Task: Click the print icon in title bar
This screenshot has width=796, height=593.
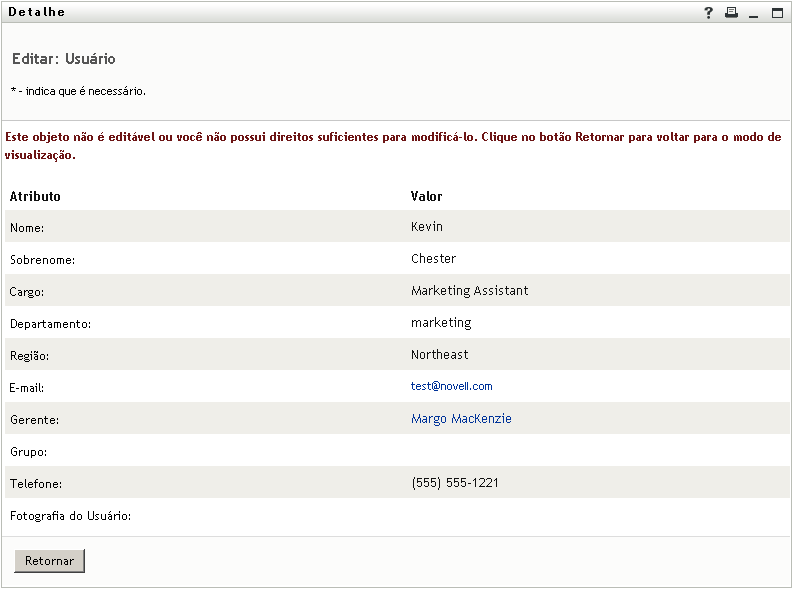Action: click(x=731, y=13)
